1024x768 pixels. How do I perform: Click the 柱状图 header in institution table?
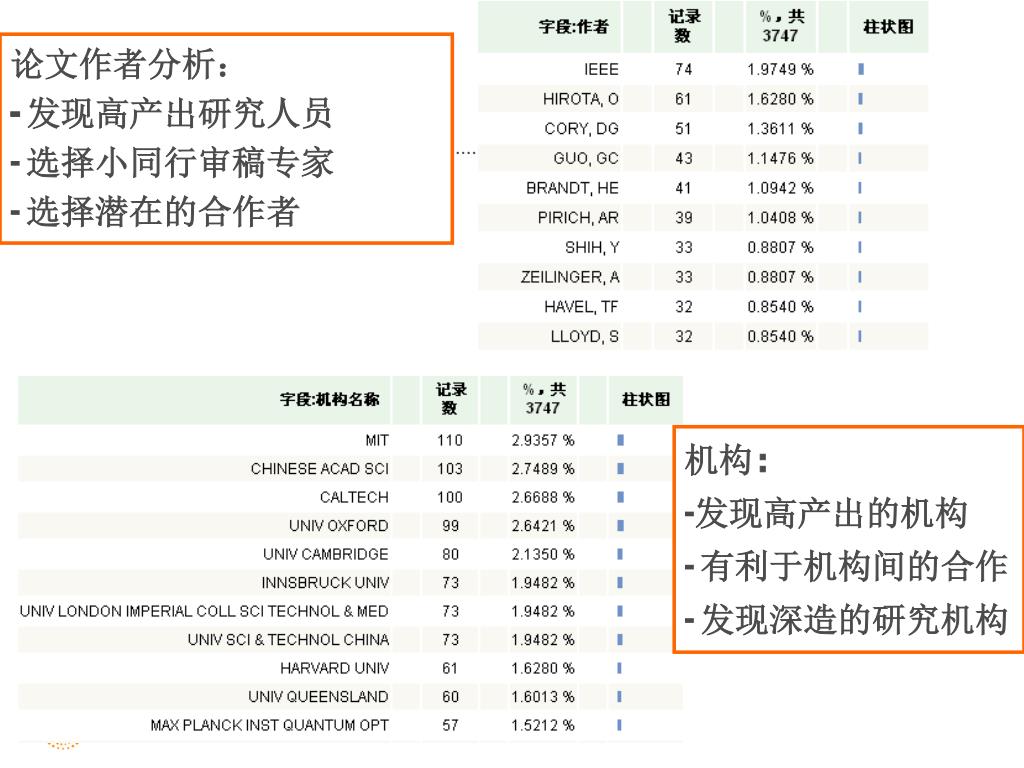[x=646, y=399]
